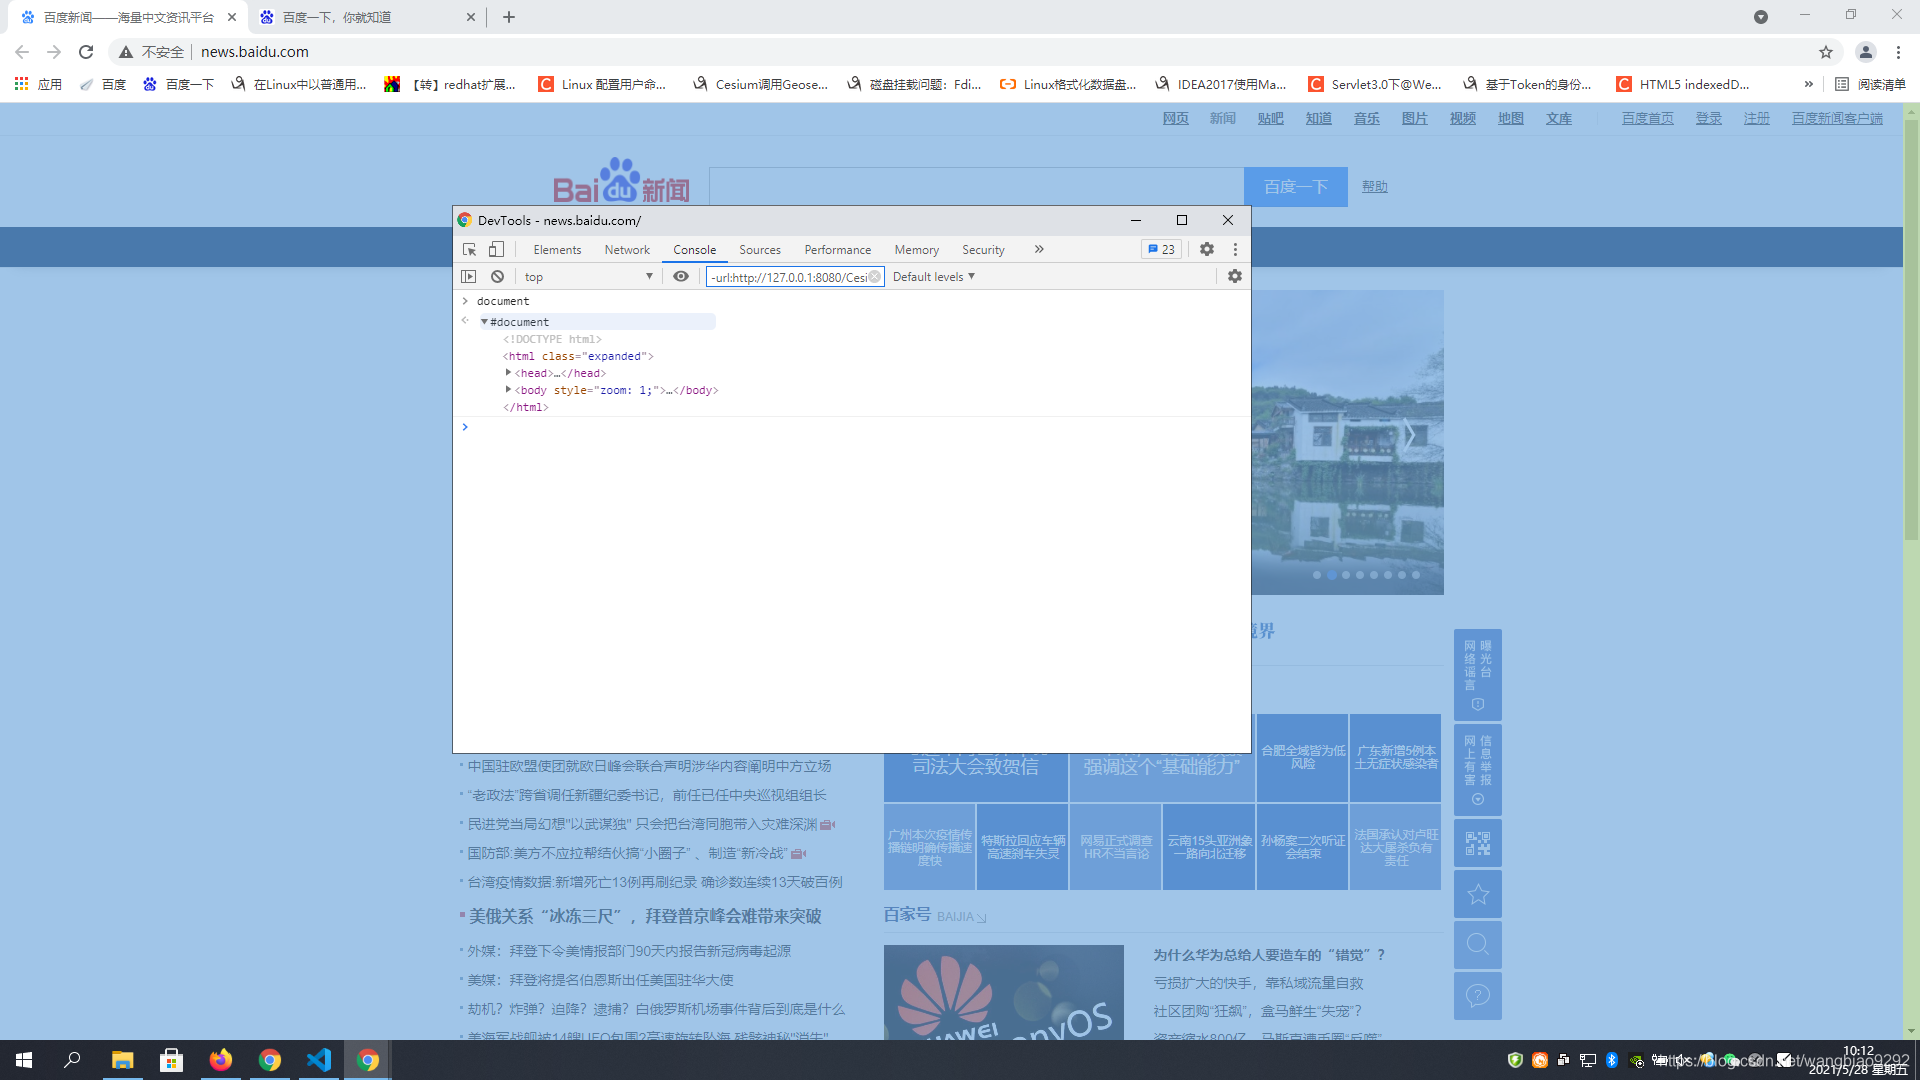Click the url filter input field

coord(791,277)
